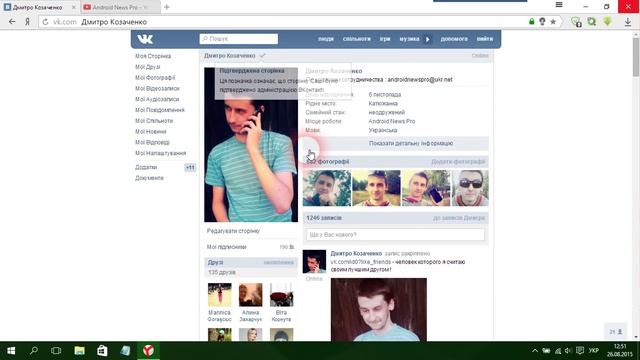Click the Пошук search field
The image size is (640, 360).
coord(239,39)
